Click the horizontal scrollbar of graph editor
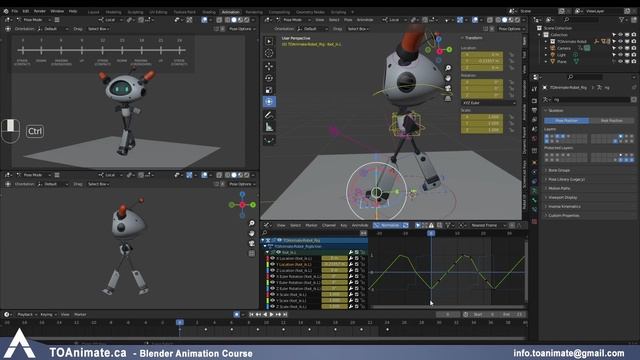 pyautogui.click(x=448, y=307)
